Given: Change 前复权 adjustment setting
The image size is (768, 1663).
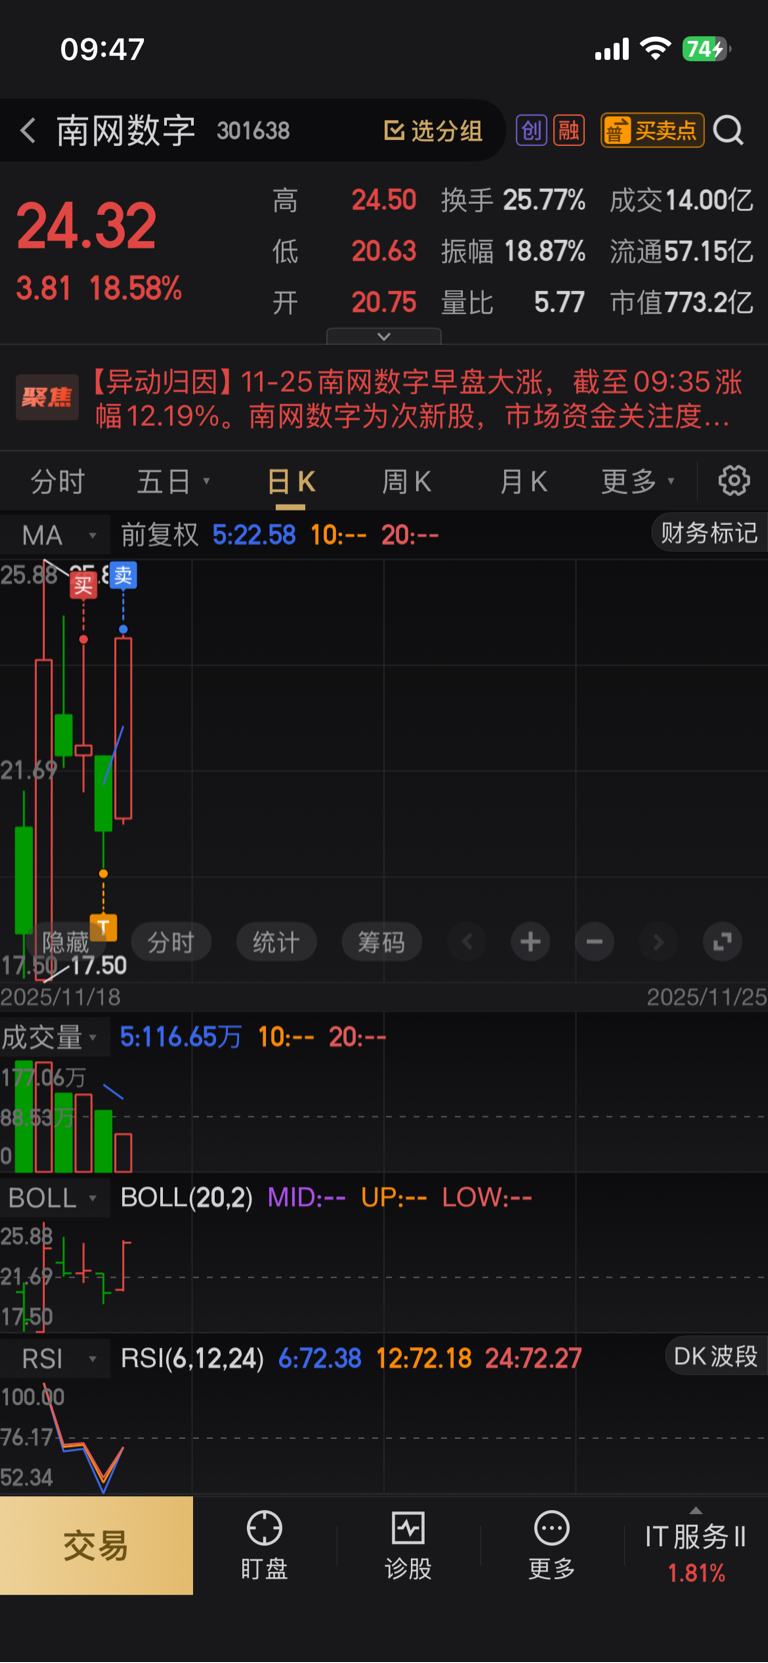Looking at the screenshot, I should click(159, 535).
